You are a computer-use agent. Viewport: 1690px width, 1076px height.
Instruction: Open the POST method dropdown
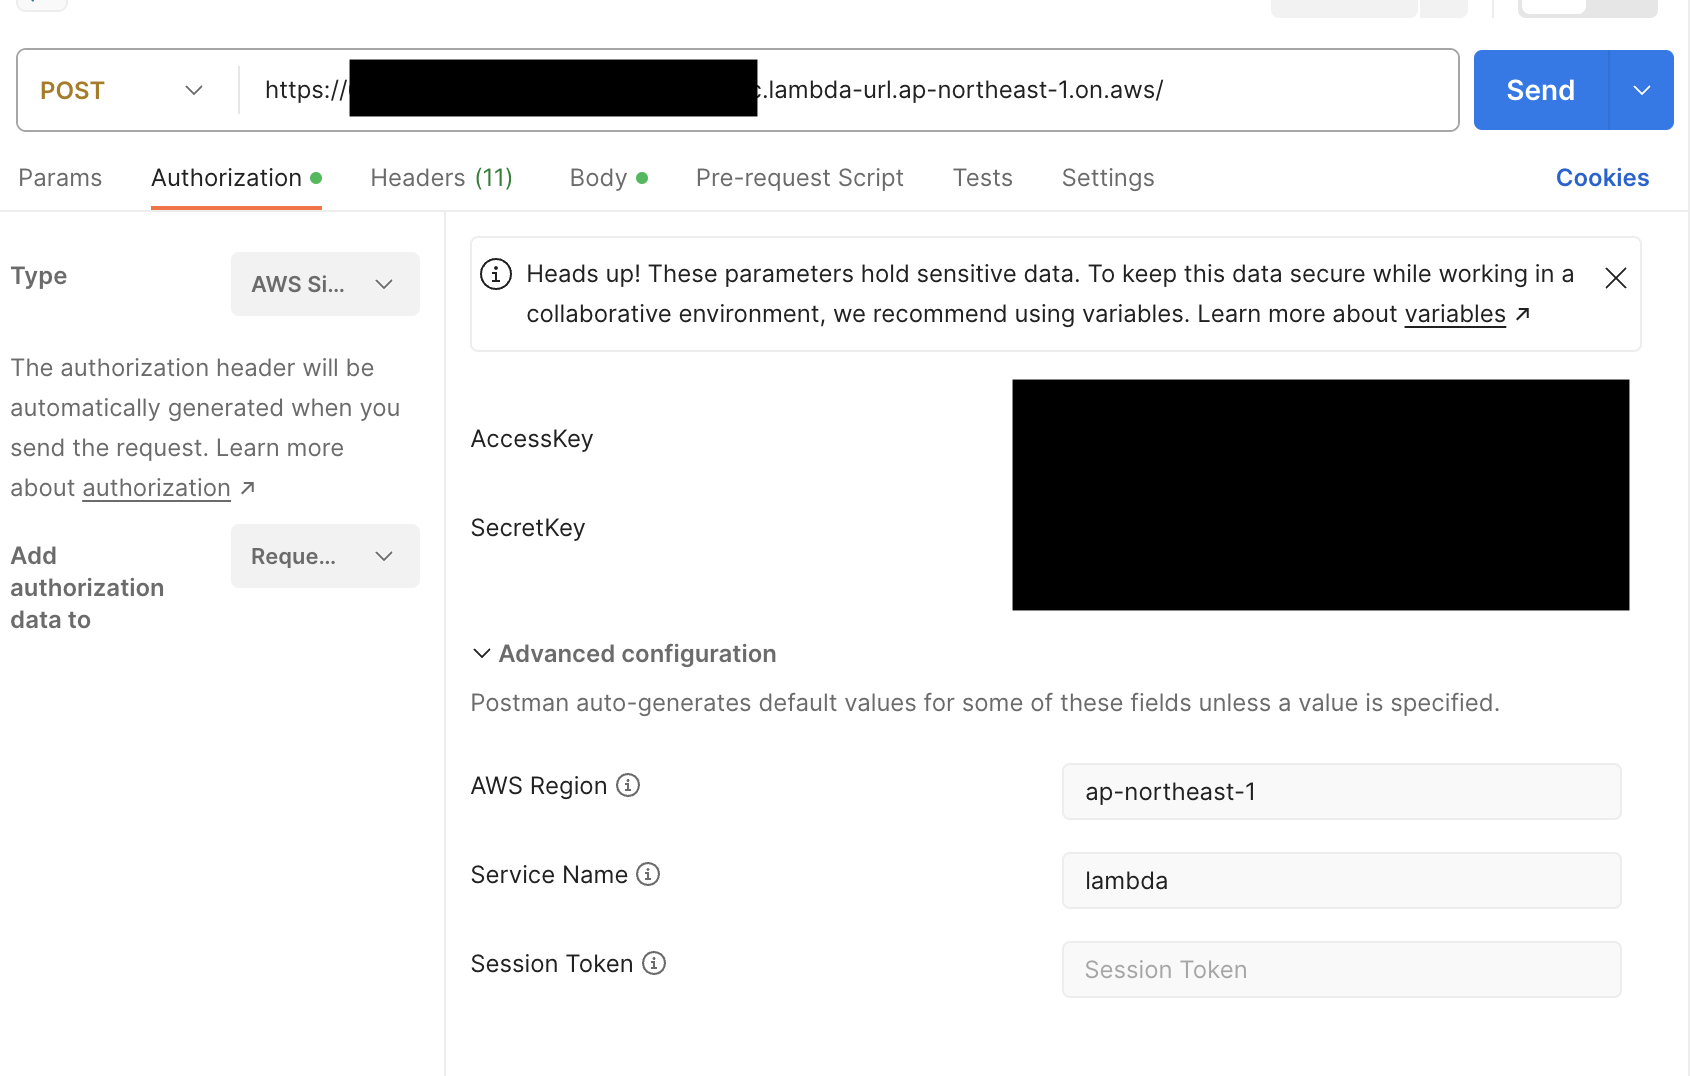coord(122,90)
